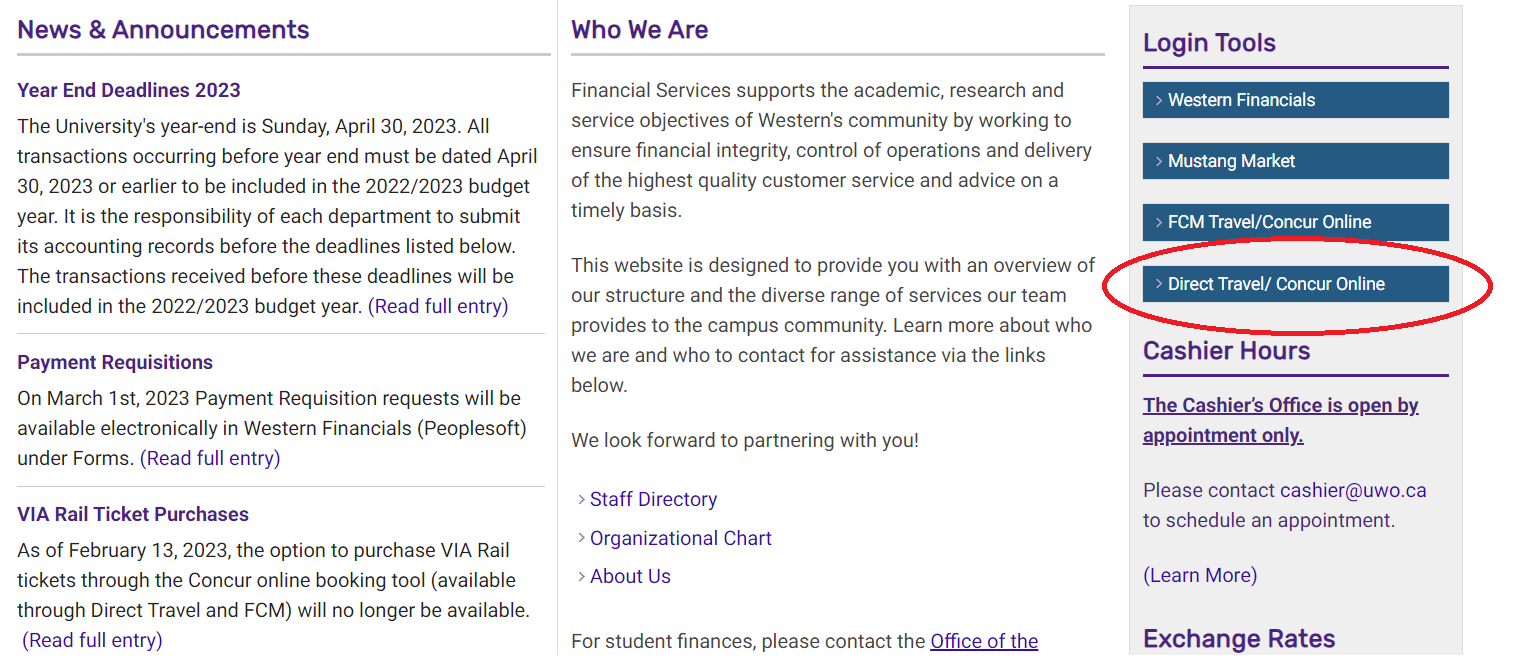Open the VIA Rail Ticket Purchases heading
This screenshot has width=1517, height=662.
(133, 514)
